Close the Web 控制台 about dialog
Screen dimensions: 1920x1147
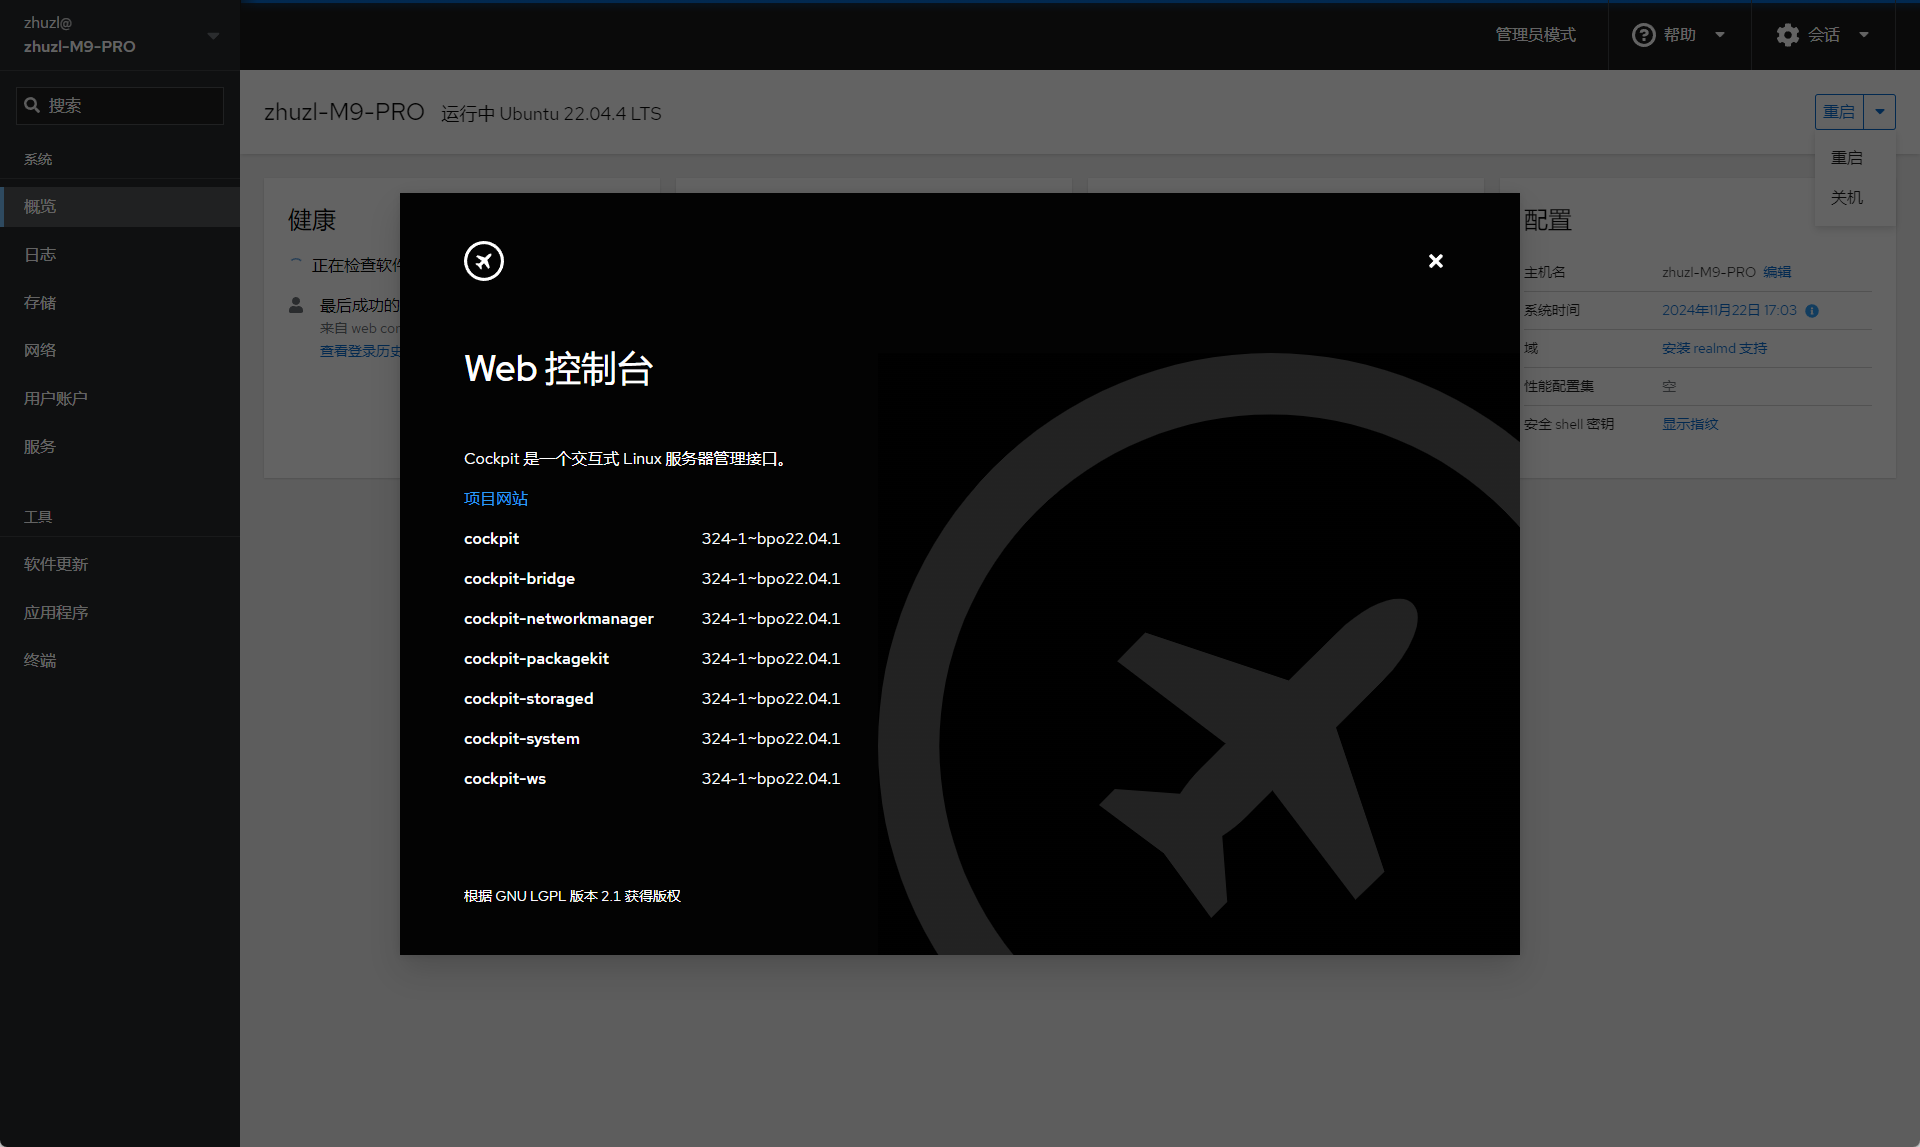(1435, 261)
